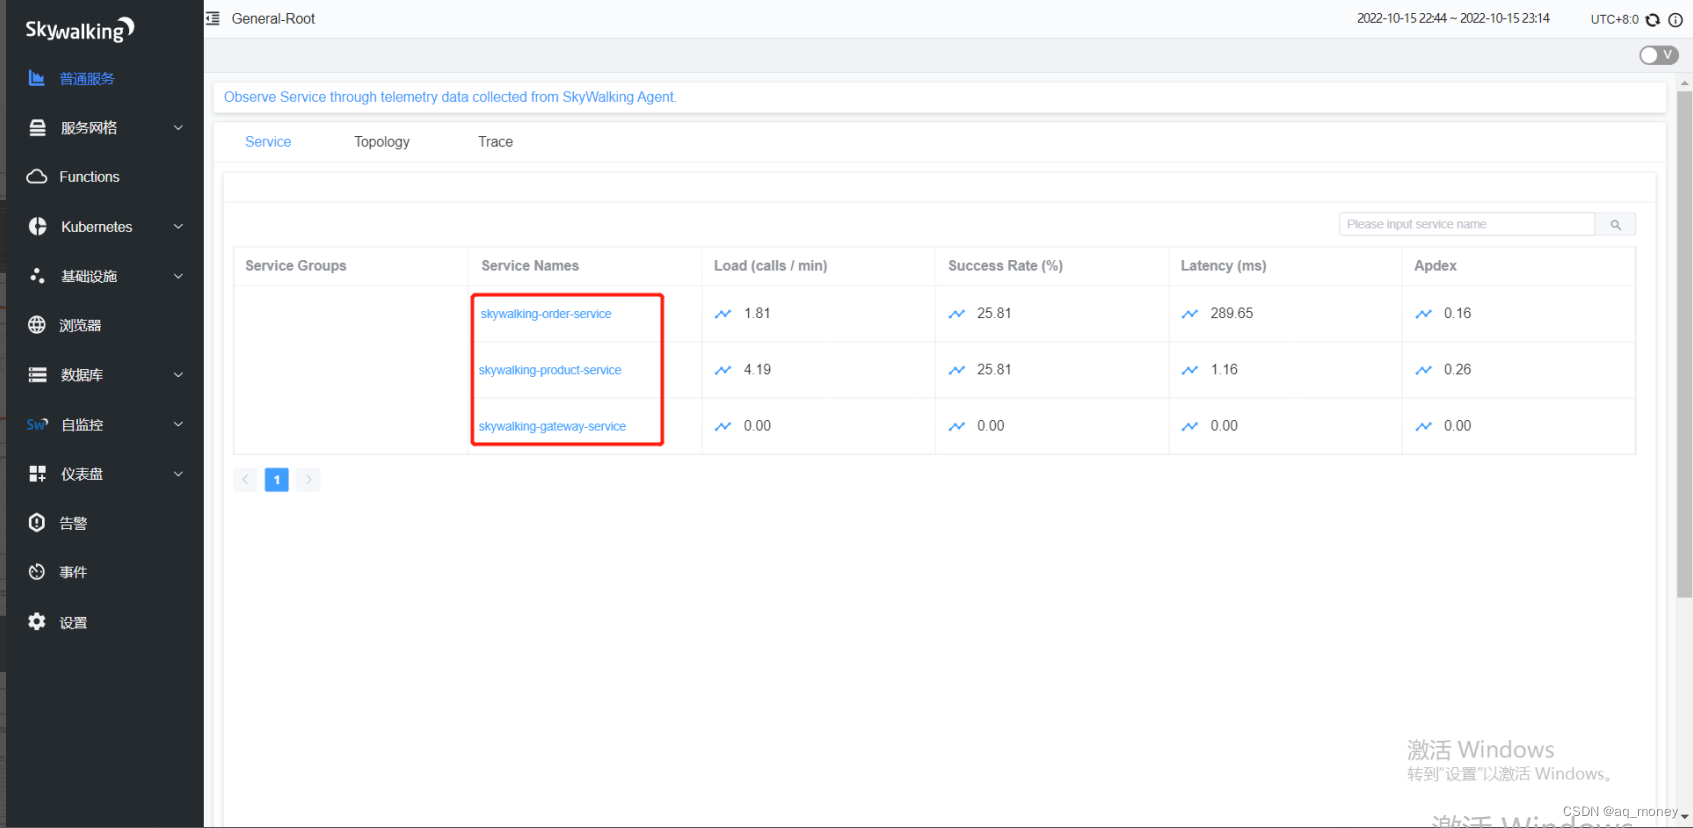Click the vertical page scrollbar
The height and width of the screenshot is (828, 1693).
click(x=1684, y=345)
